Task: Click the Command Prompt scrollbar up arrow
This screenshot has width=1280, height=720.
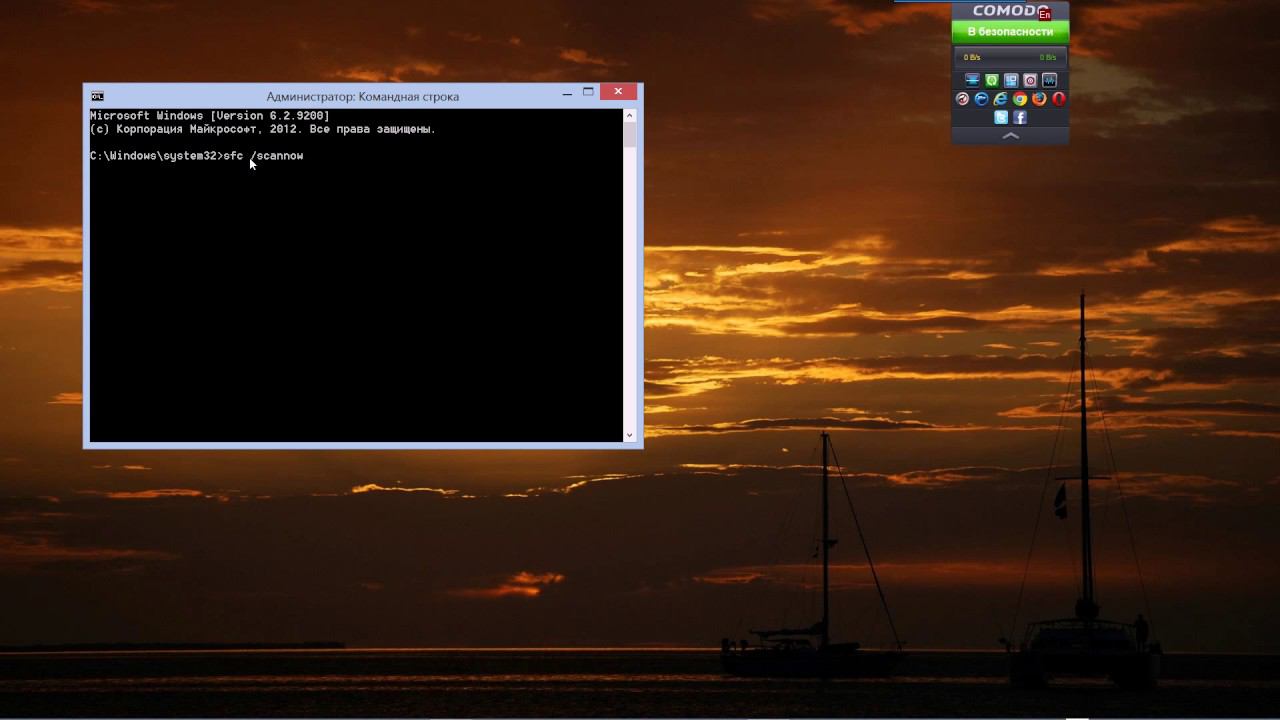Action: click(x=630, y=115)
